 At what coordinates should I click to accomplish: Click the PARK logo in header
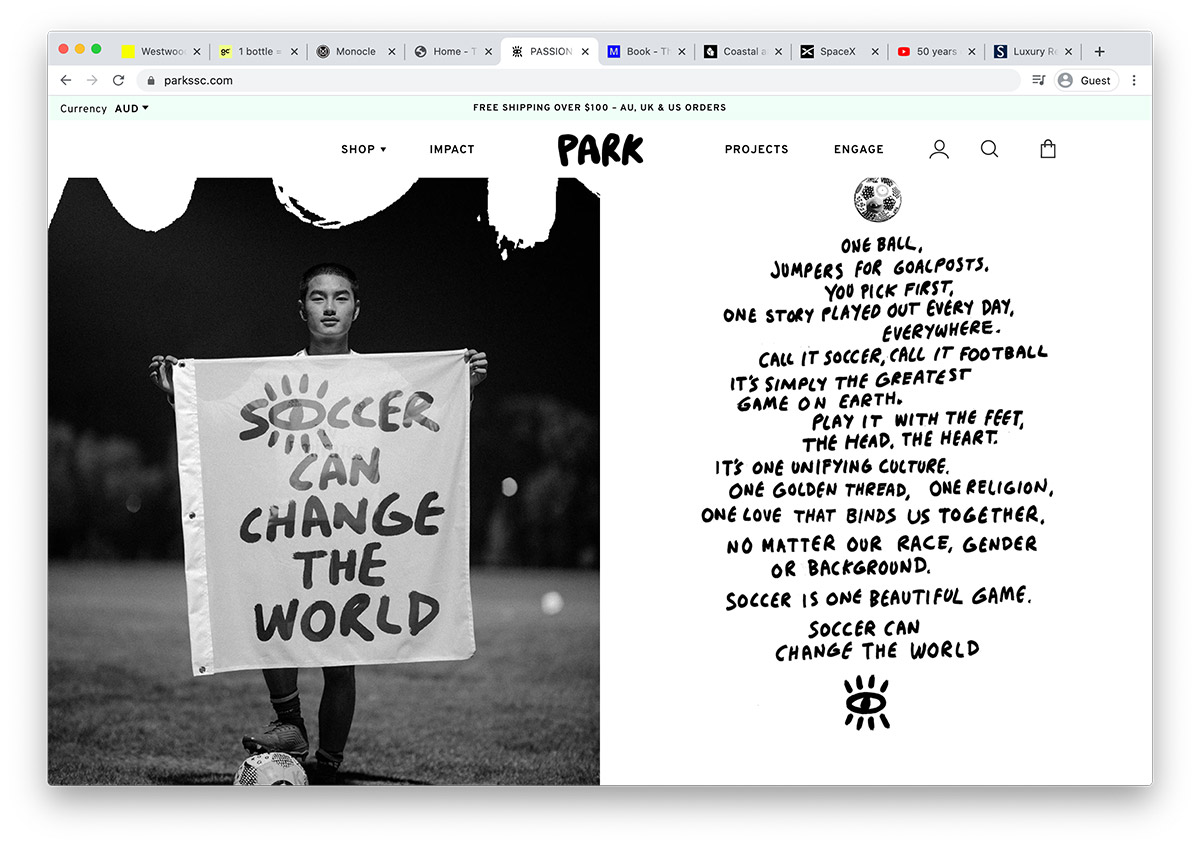point(600,150)
